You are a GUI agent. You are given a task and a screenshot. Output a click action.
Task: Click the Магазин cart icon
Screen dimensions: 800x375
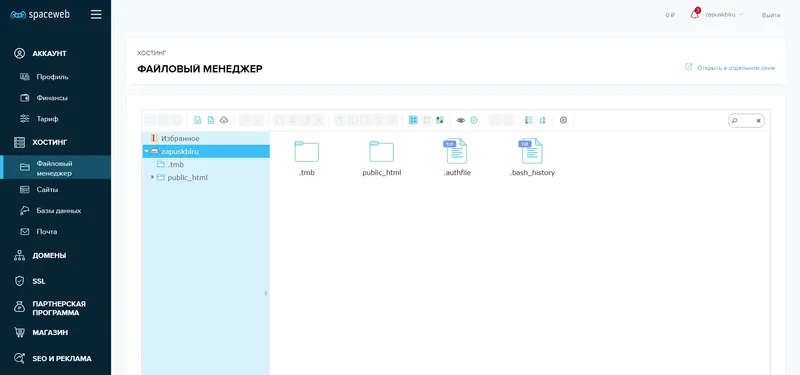pos(19,333)
